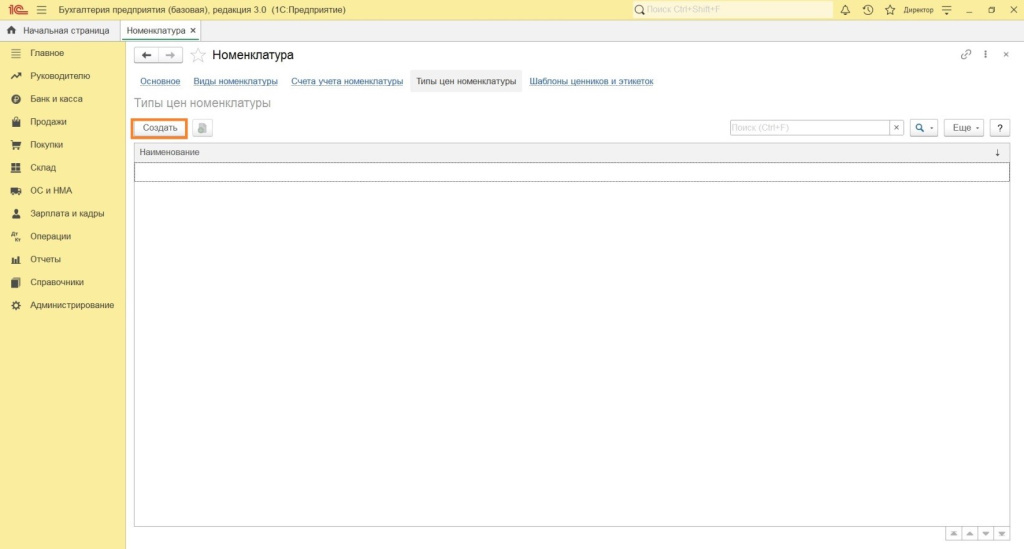
Task: Expand the Еще dropdown menu
Action: coord(964,128)
